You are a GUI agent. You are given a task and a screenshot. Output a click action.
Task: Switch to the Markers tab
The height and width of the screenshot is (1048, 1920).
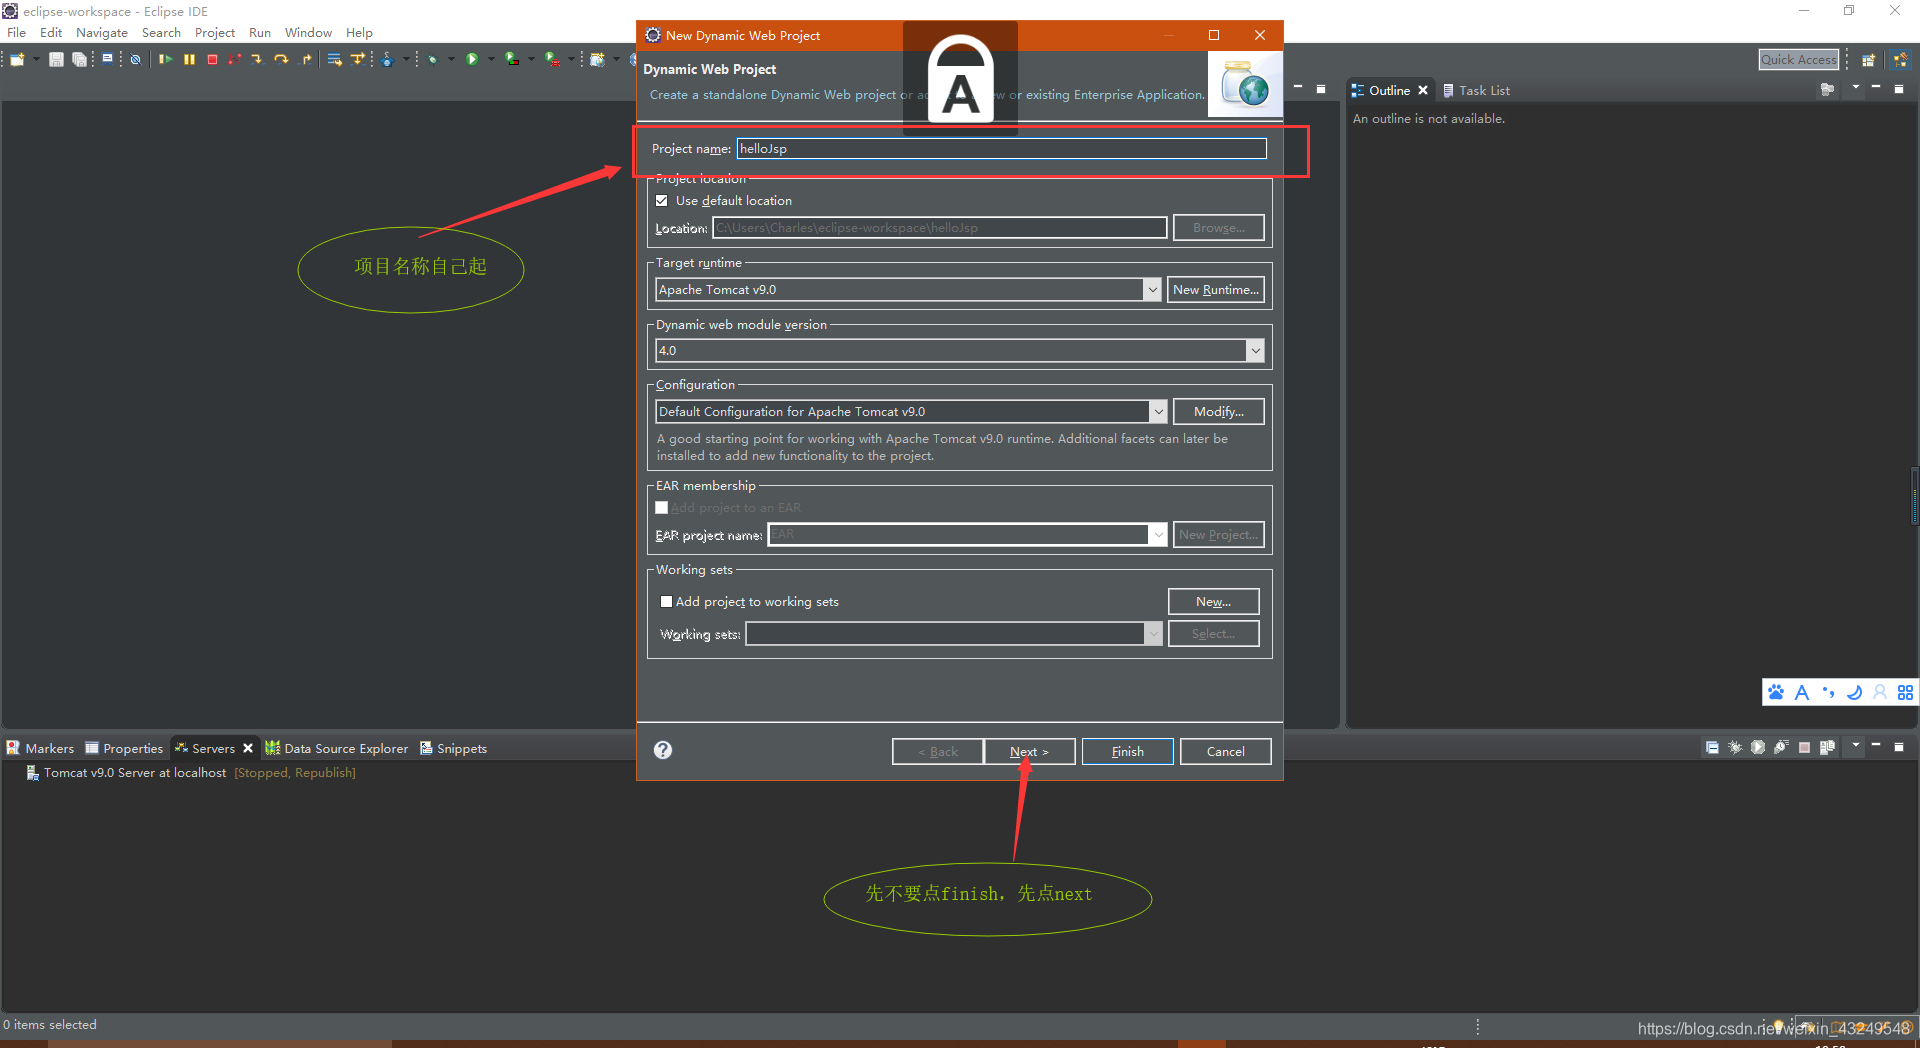(40, 748)
